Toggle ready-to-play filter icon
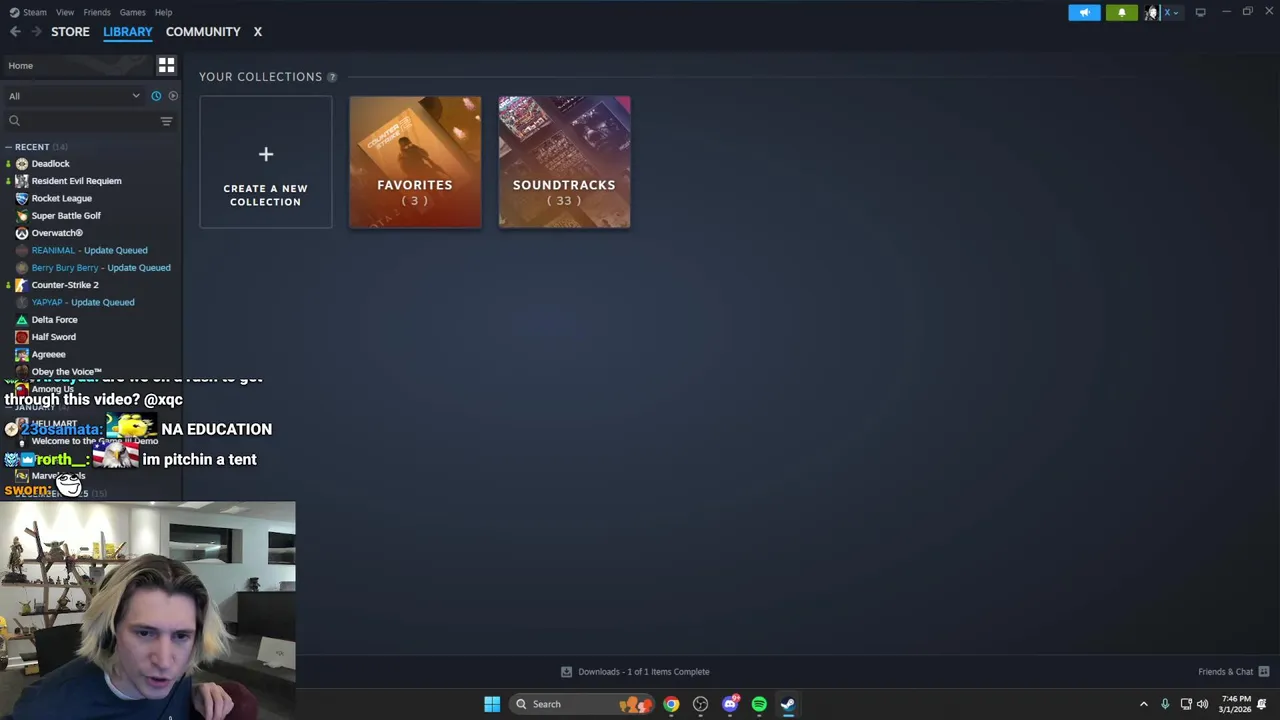The height and width of the screenshot is (720, 1280). click(173, 96)
